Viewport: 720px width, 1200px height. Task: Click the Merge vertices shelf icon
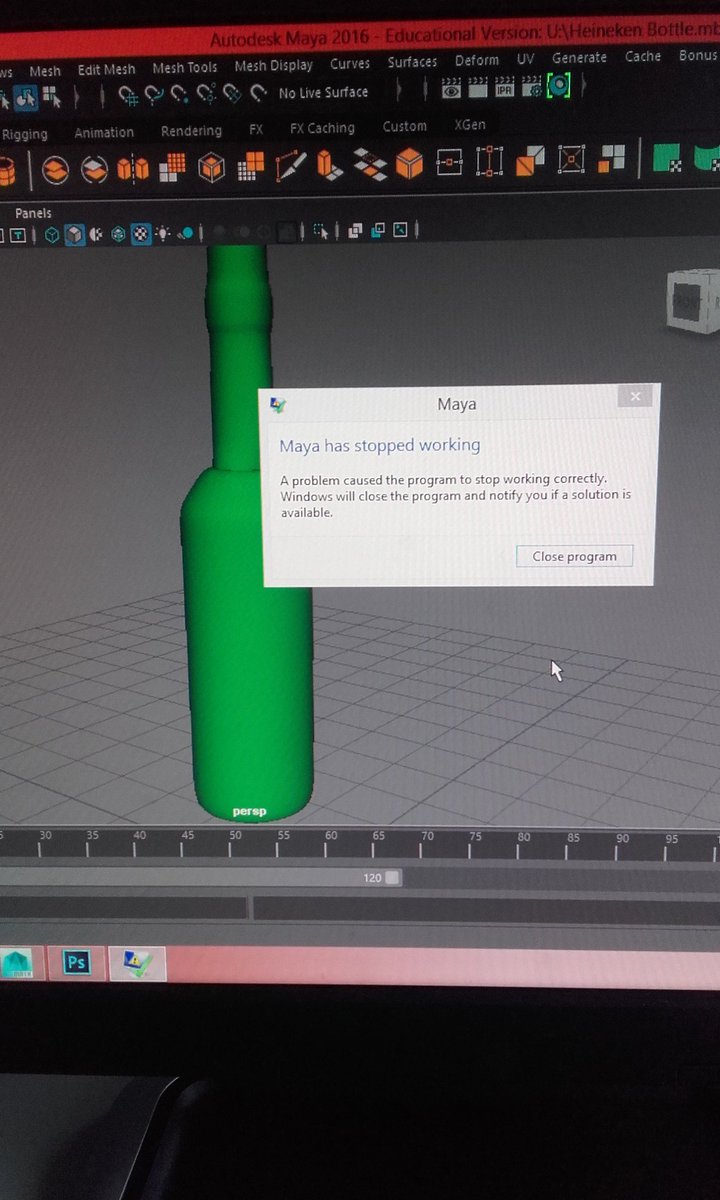(449, 161)
